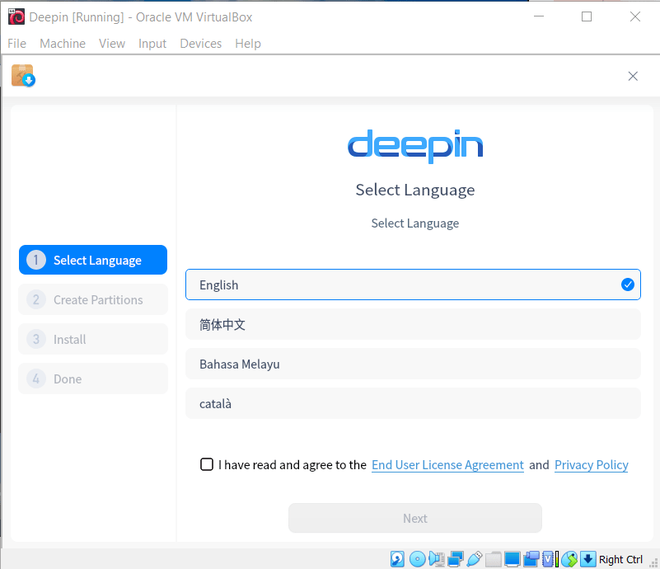The image size is (660, 569).
Task: Click the blue checkmark on English row
Action: click(x=628, y=284)
